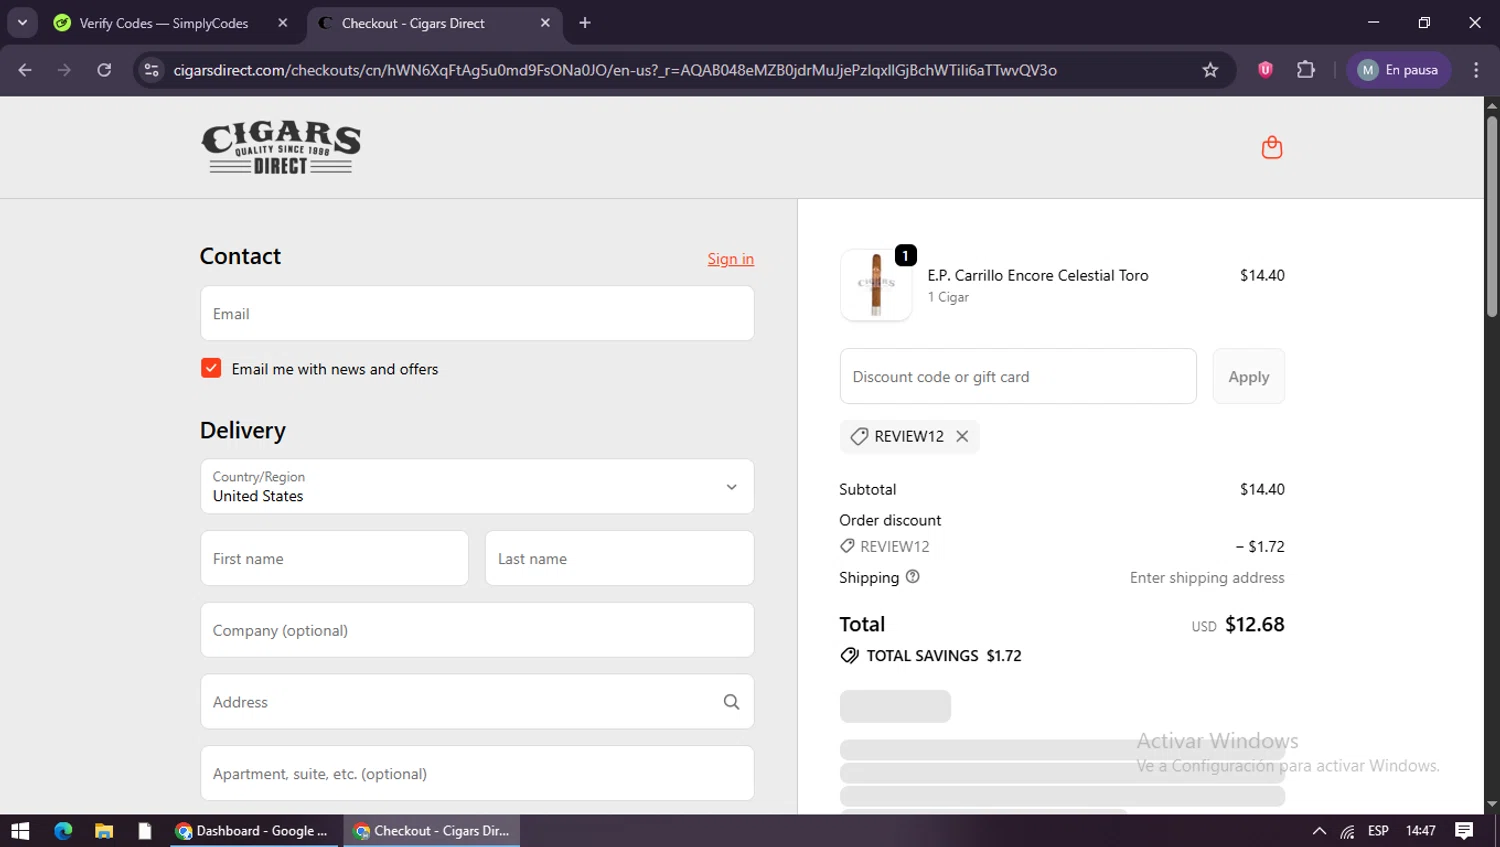Screen dimensions: 1500x847
Task: Click the uBlock shield extension icon
Action: (1265, 70)
